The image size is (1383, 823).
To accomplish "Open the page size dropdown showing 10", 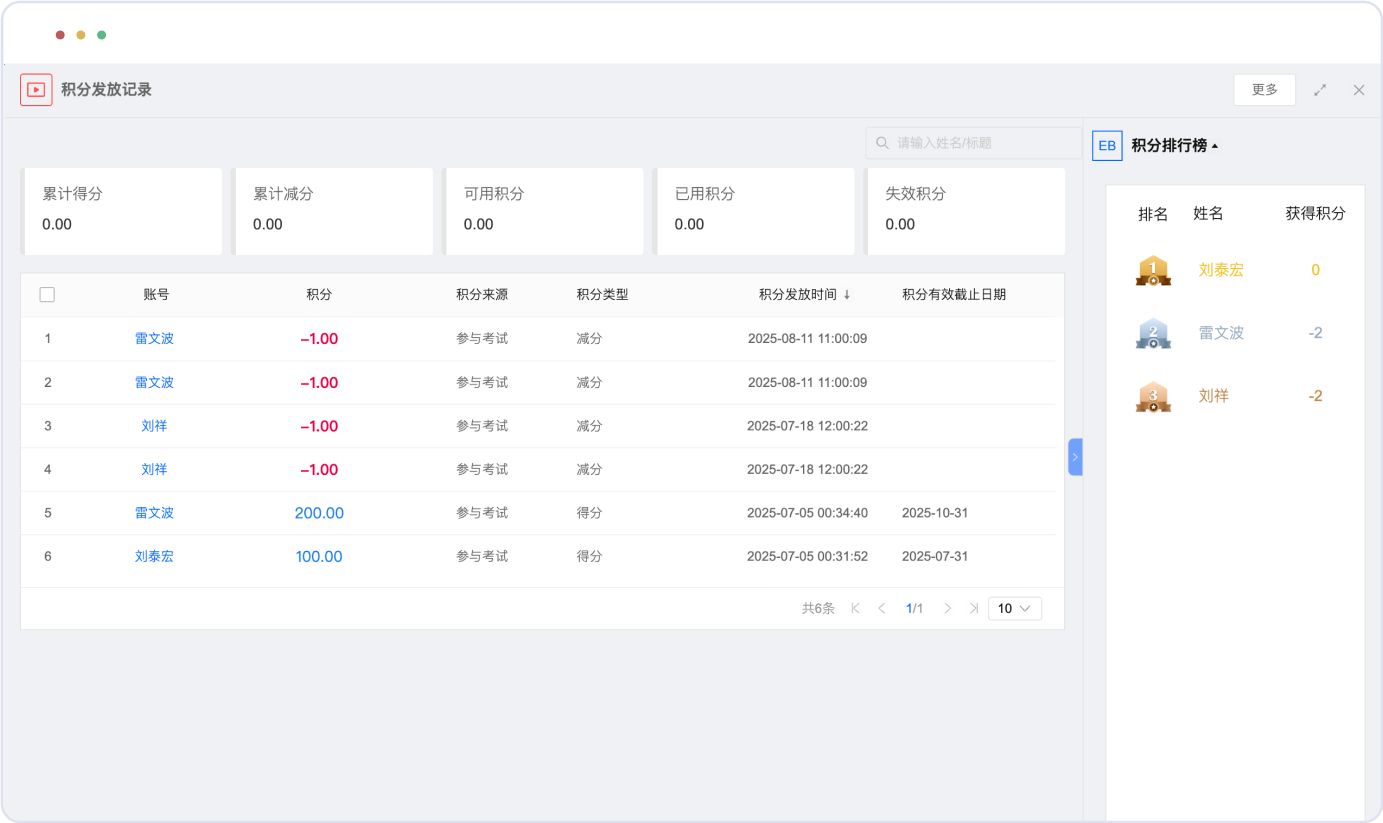I will pos(1014,608).
